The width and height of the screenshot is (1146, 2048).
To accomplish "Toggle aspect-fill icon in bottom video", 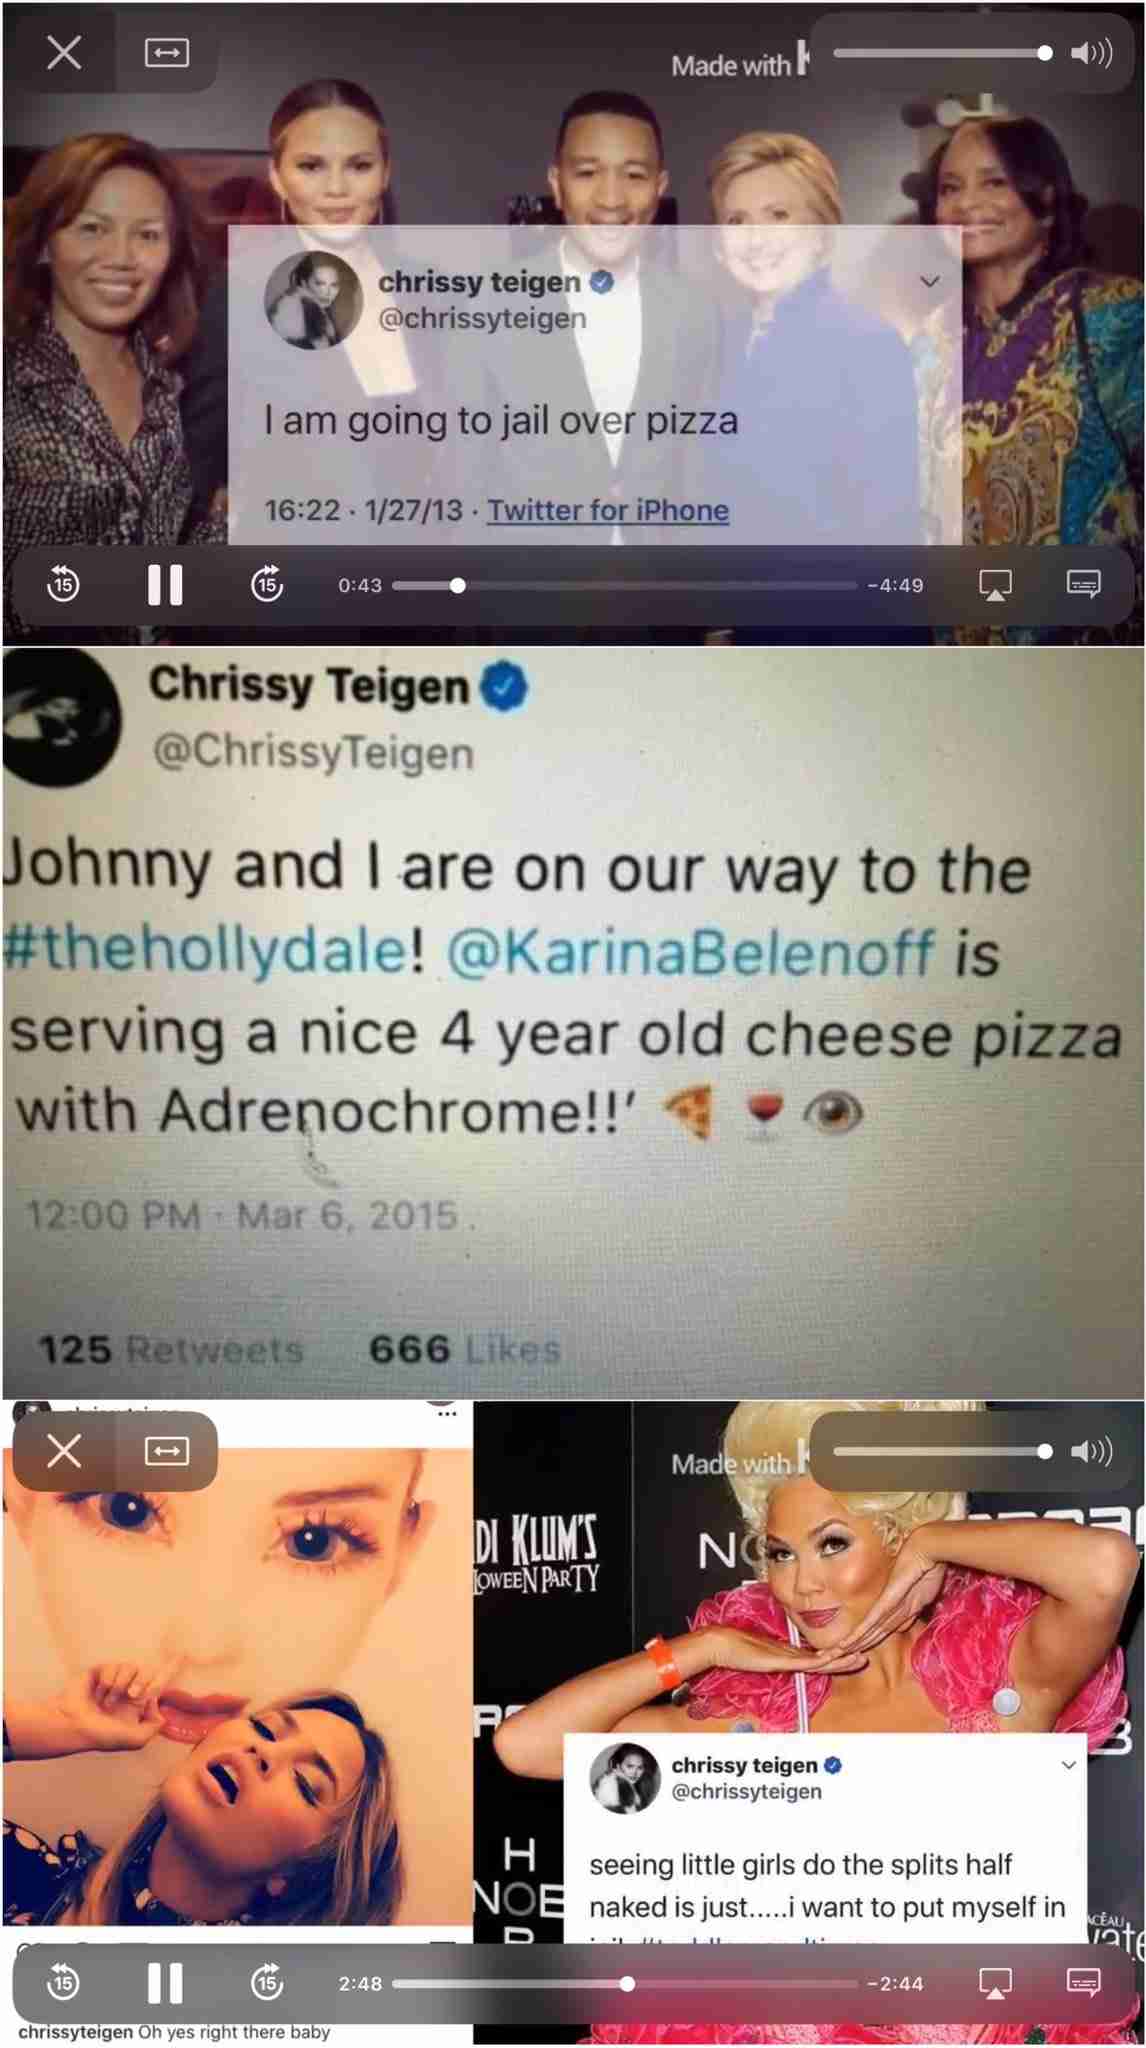I will [166, 1451].
